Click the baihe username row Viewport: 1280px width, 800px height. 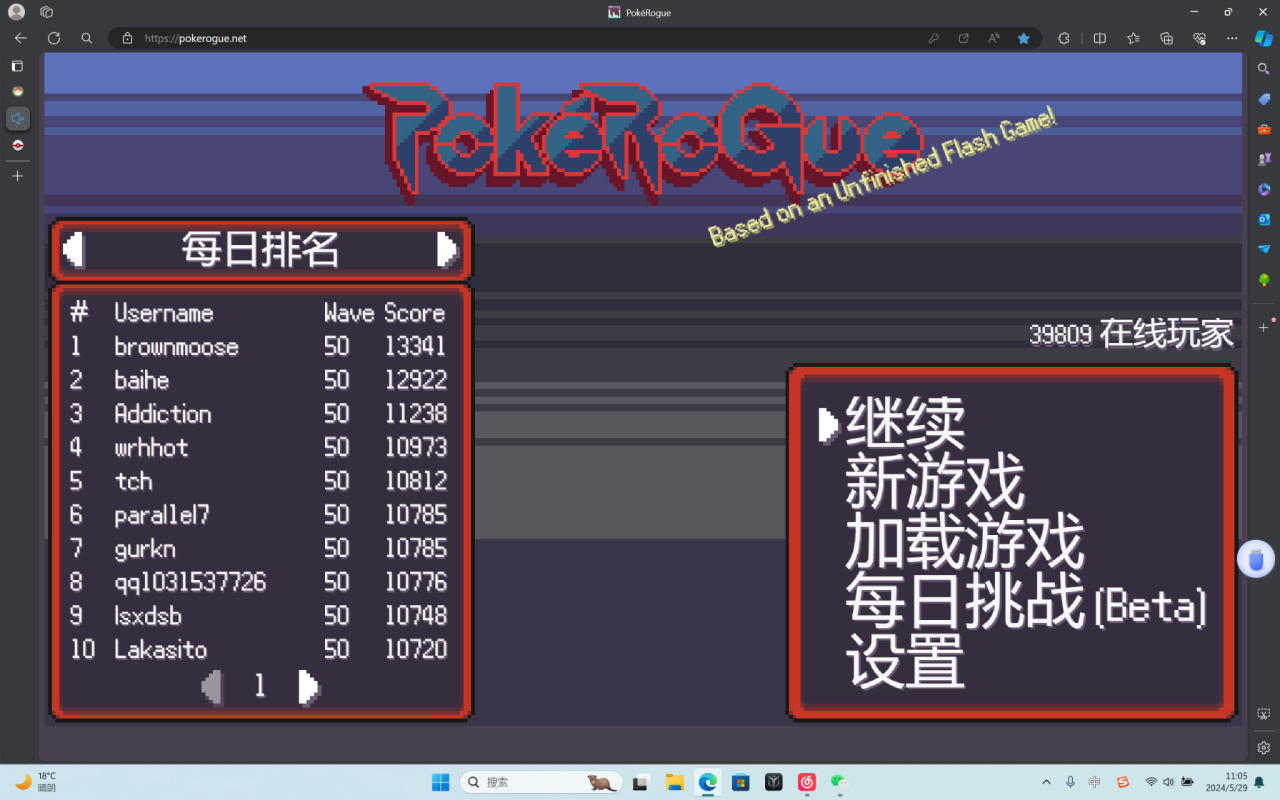pos(141,381)
